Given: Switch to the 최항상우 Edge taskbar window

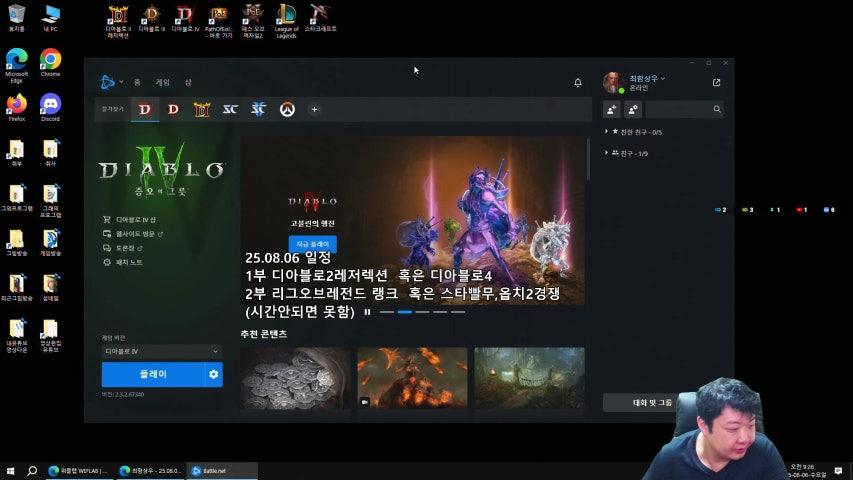Looking at the screenshot, I should 150,471.
